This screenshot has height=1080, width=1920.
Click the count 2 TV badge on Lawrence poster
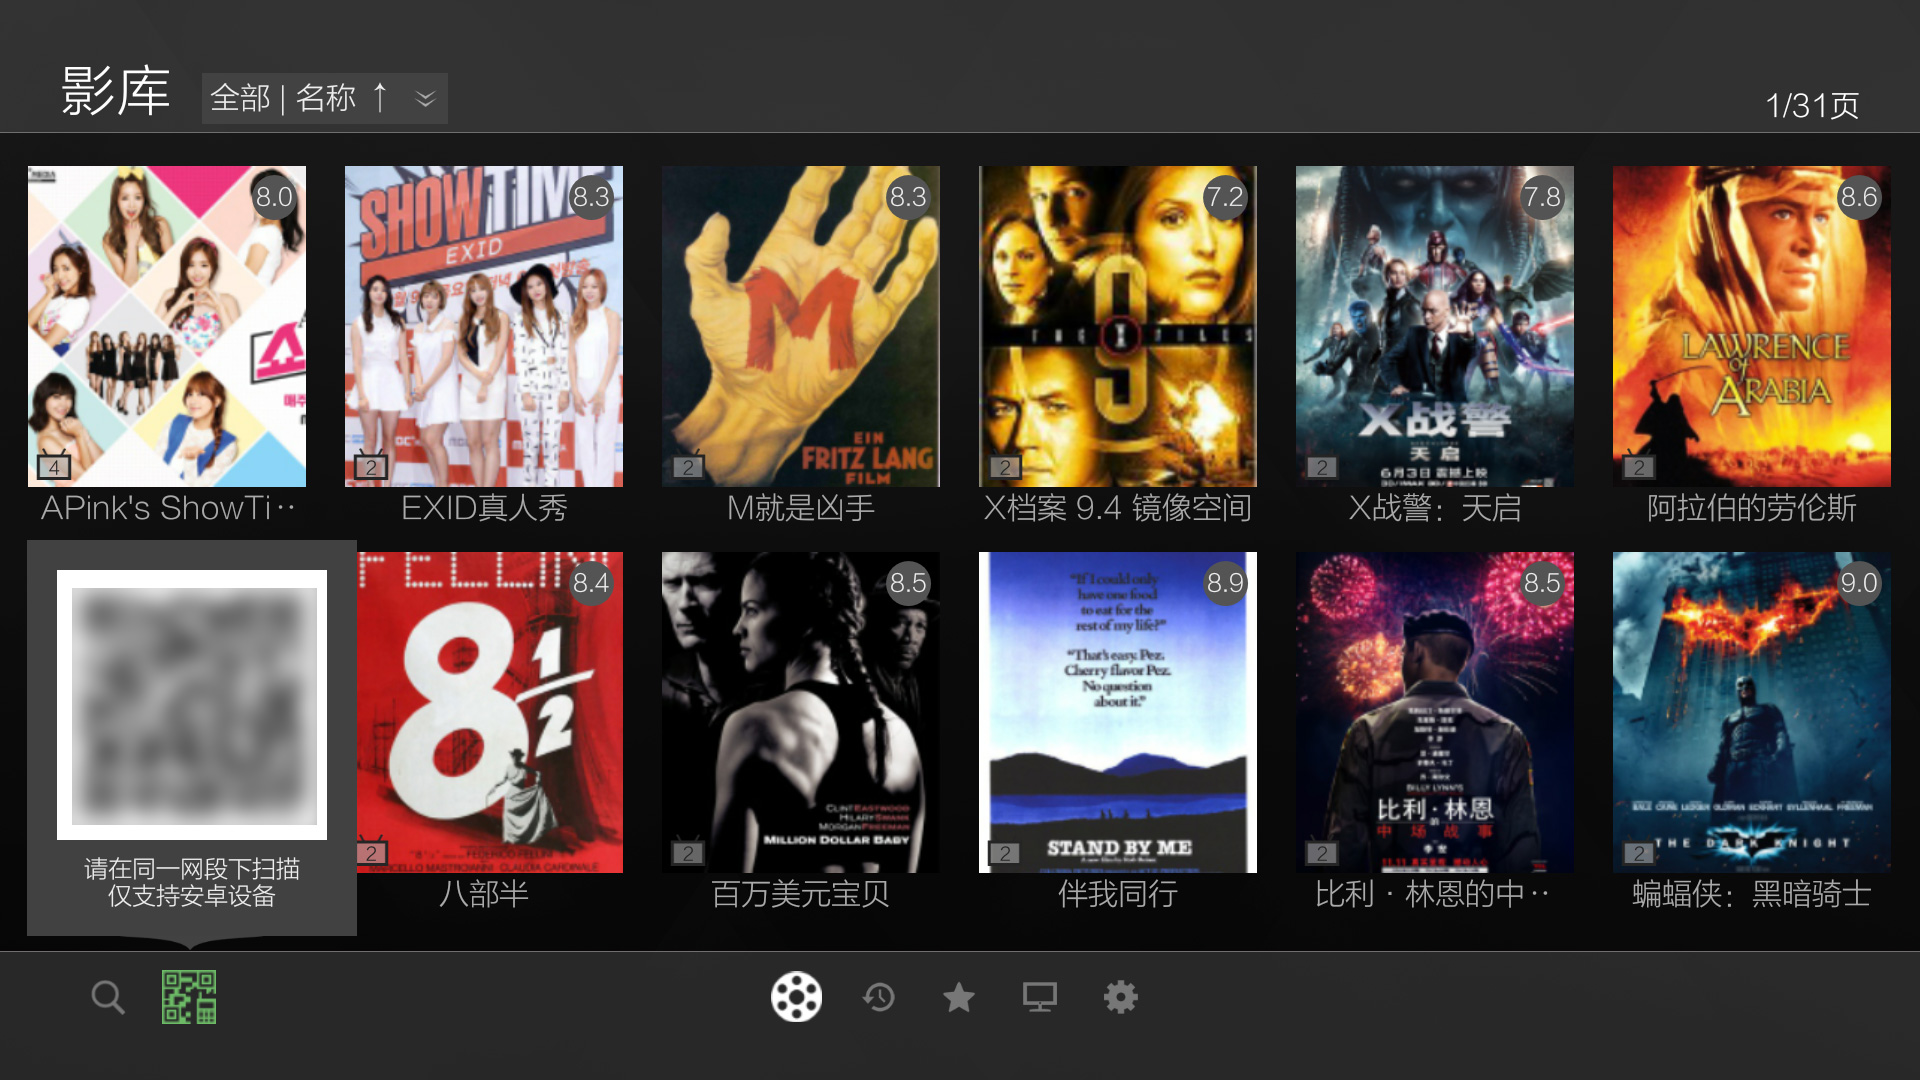tap(1639, 466)
